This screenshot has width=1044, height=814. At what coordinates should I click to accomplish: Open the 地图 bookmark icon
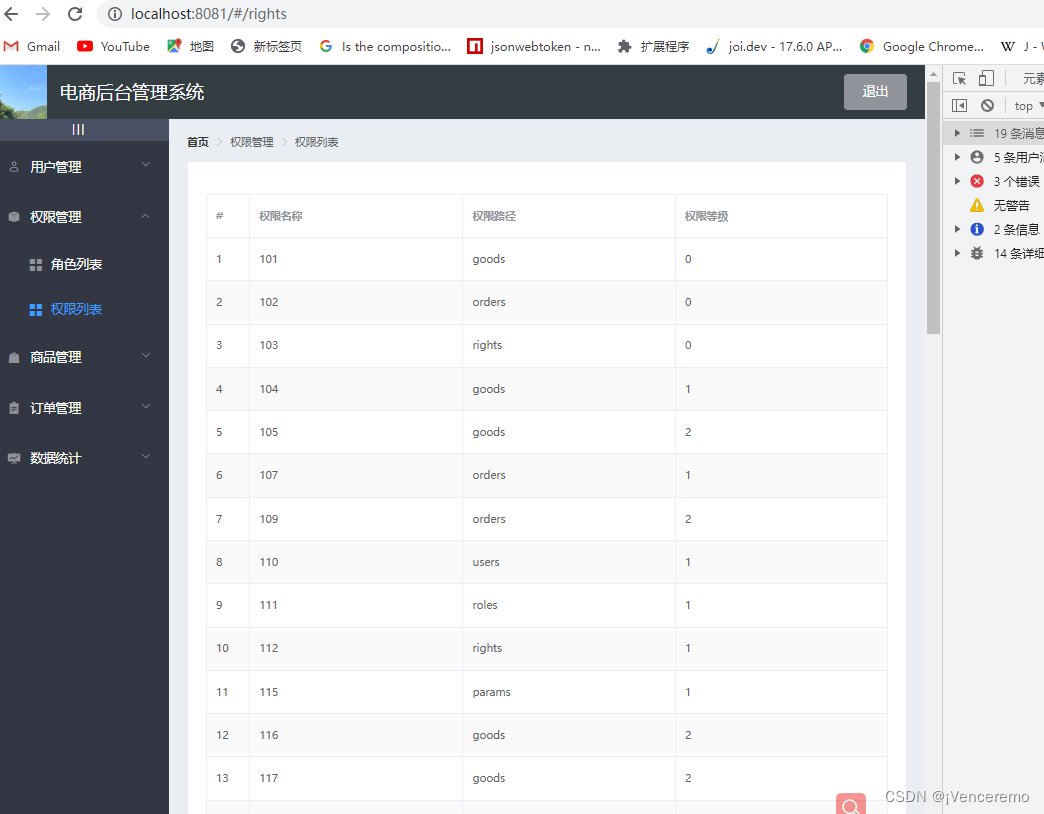(x=172, y=46)
